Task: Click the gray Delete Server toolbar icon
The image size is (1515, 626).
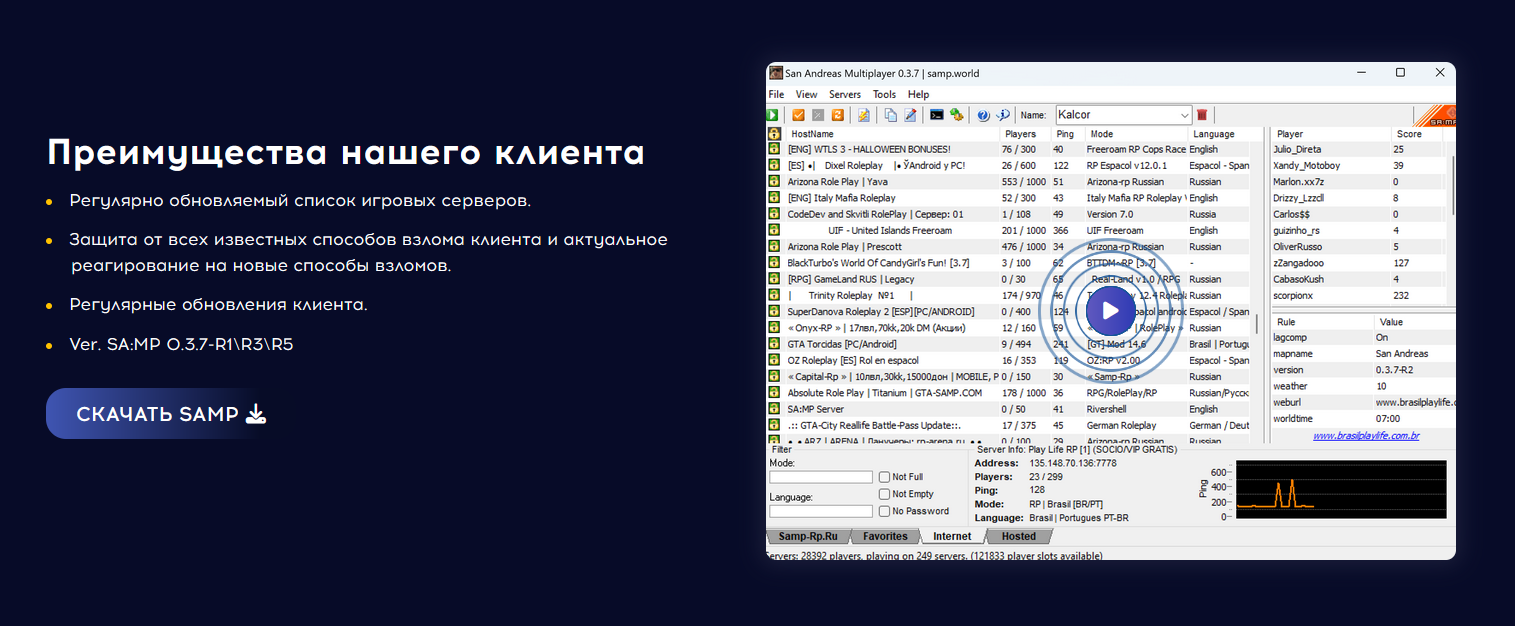Action: 818,115
